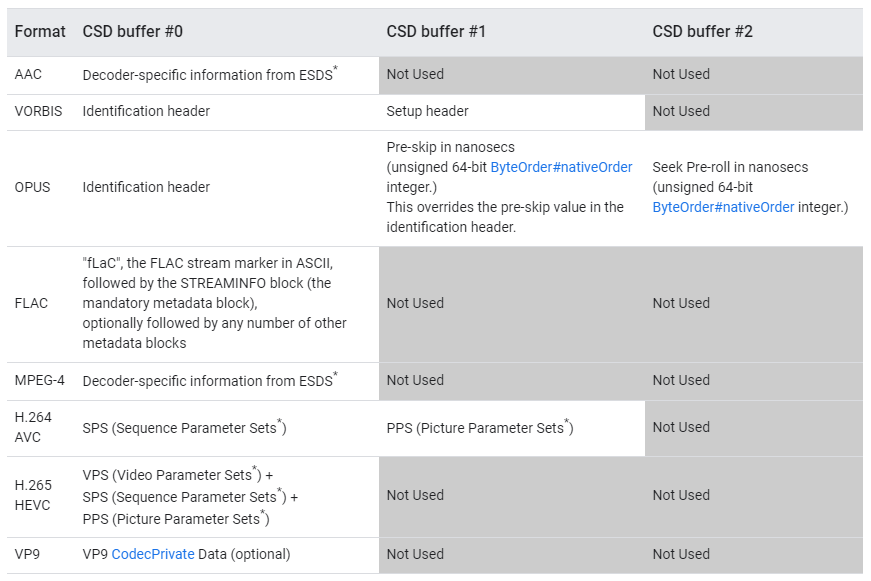
Task: Select the VORBIS format cell
Action: [38, 111]
